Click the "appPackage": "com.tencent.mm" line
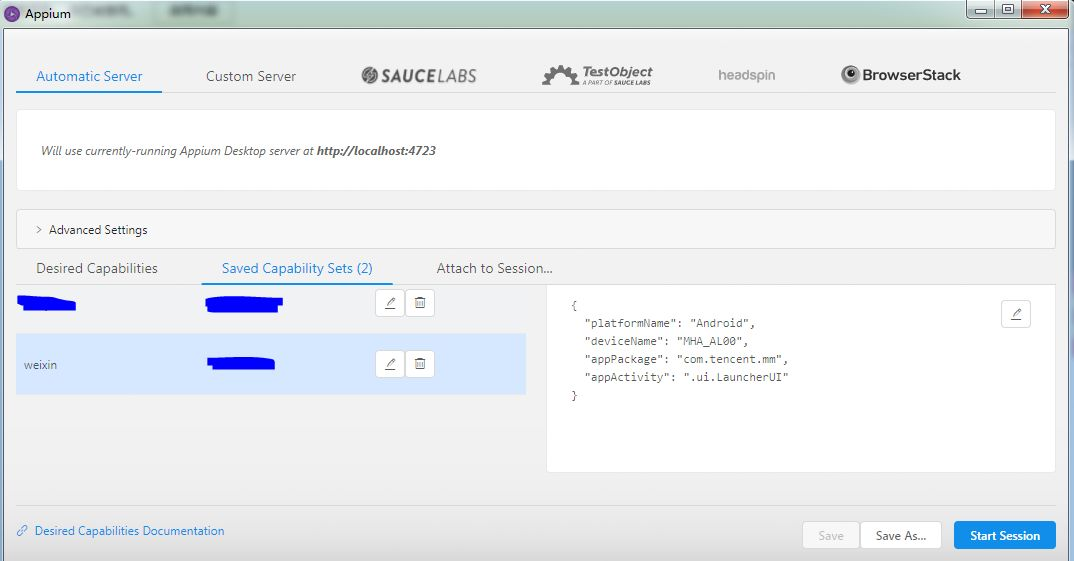 click(x=686, y=359)
